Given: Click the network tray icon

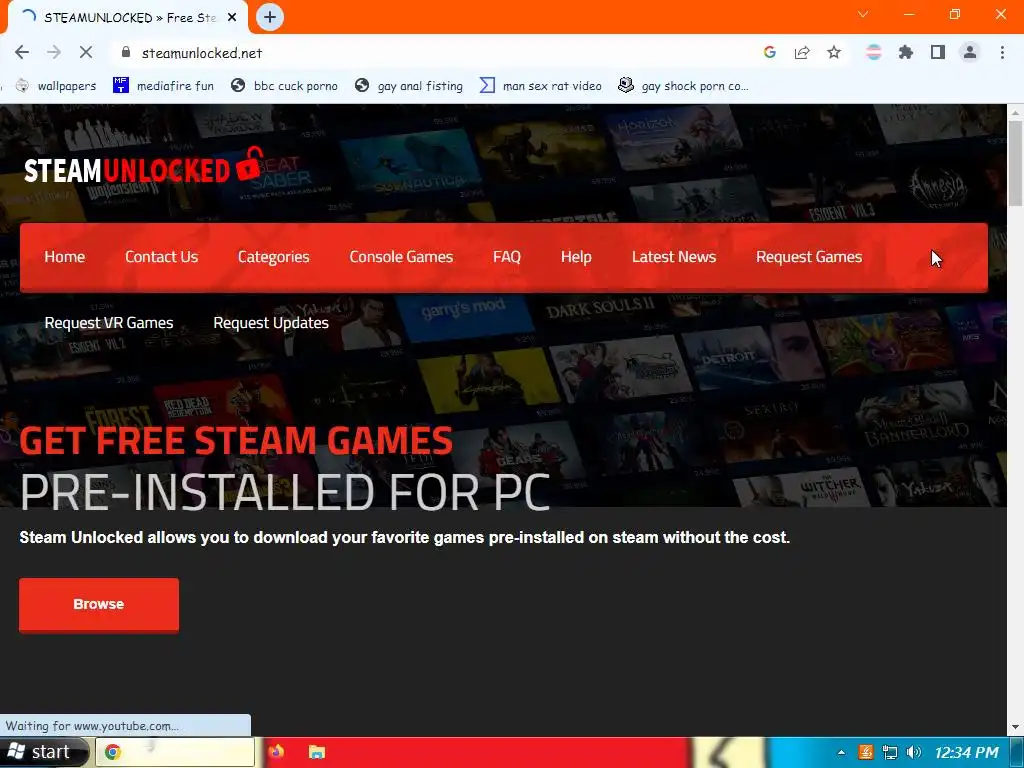Looking at the screenshot, I should coord(889,752).
